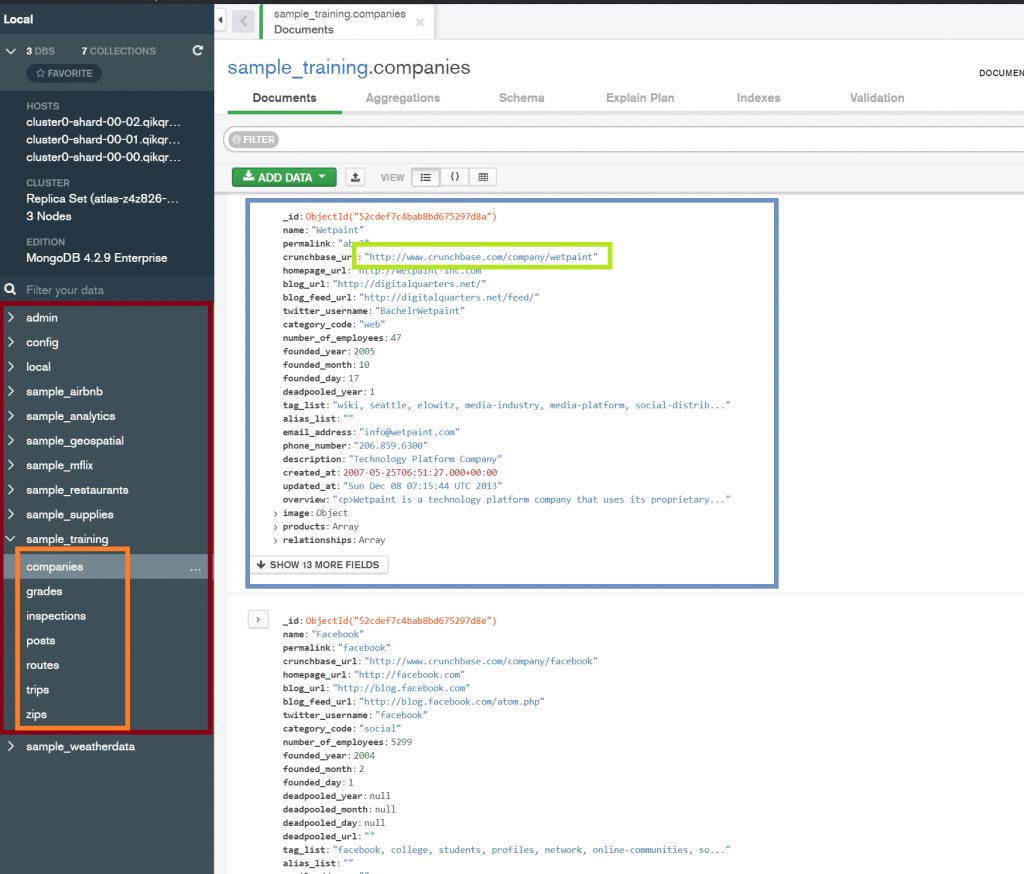The image size is (1024, 874).
Task: Click the MongoDB 4.2.9 Enterprise edition text
Action: point(97,258)
